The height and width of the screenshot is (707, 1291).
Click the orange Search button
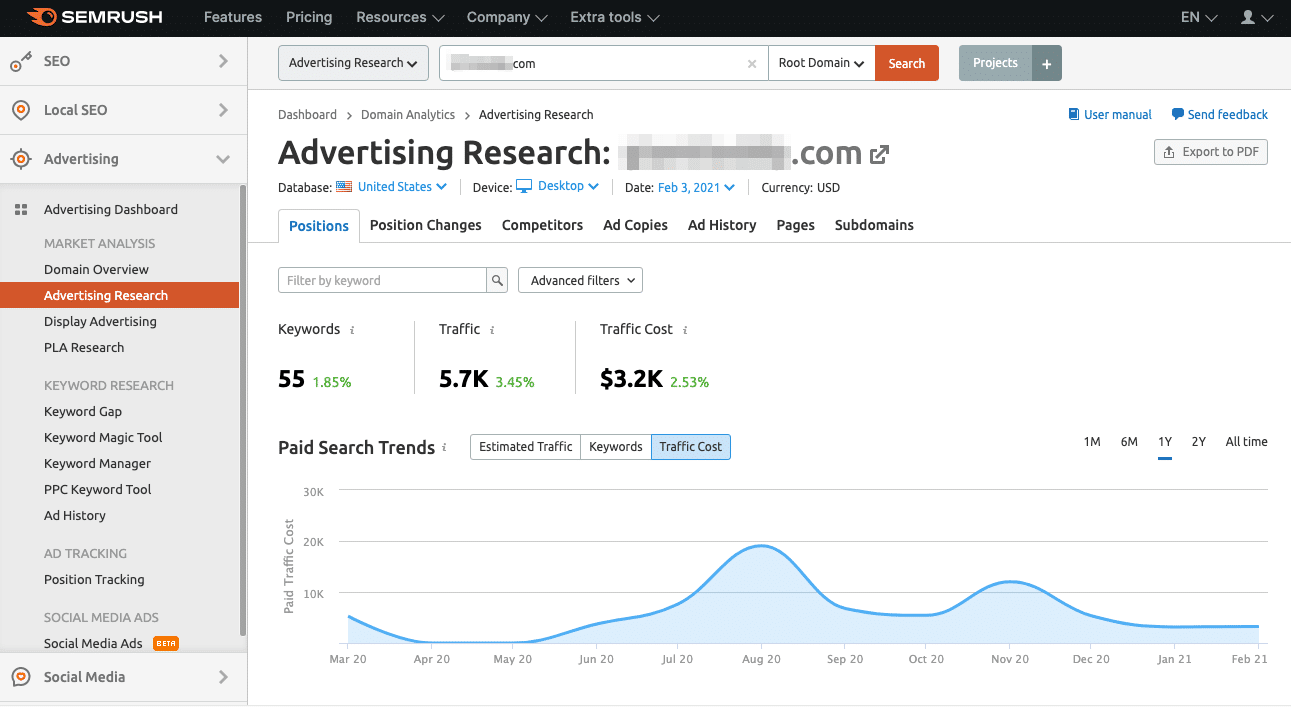(907, 63)
